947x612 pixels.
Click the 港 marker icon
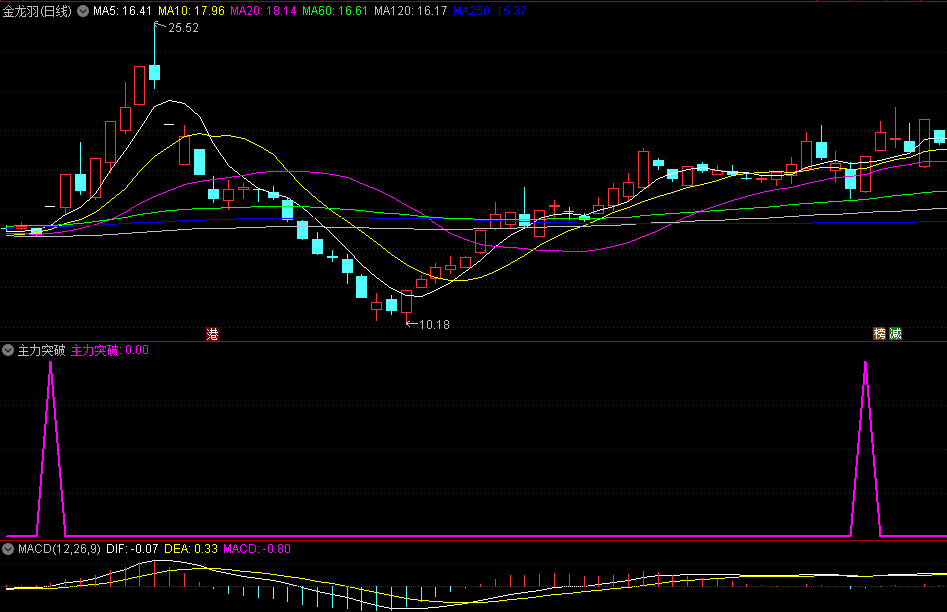212,333
